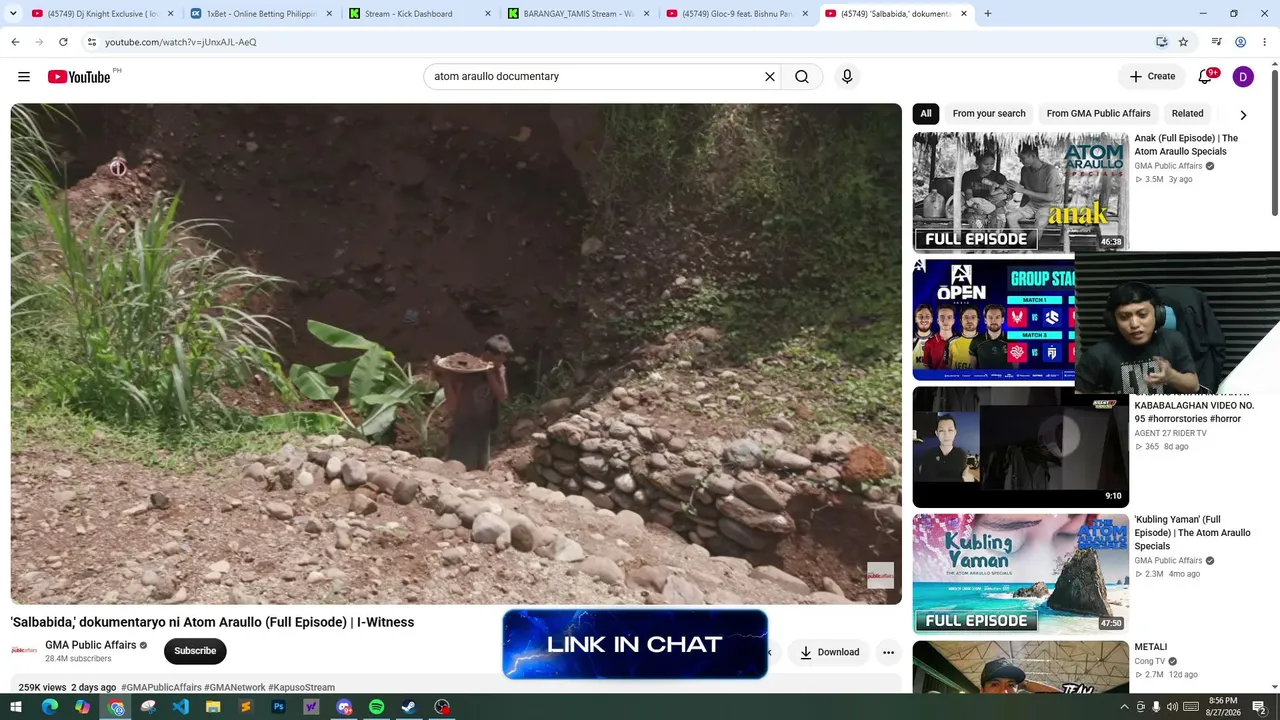Viewport: 1280px width, 720px height.
Task: Open more actions for the video
Action: (x=888, y=652)
